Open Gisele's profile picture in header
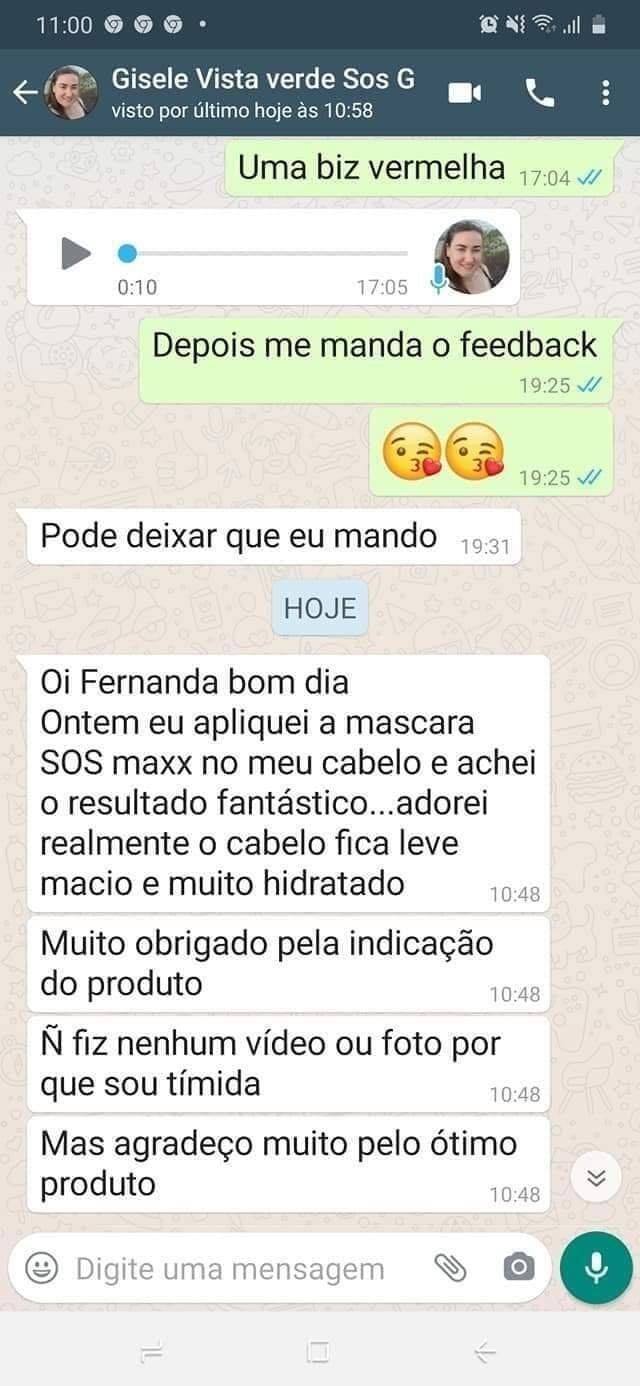This screenshot has width=640, height=1386. [72, 93]
